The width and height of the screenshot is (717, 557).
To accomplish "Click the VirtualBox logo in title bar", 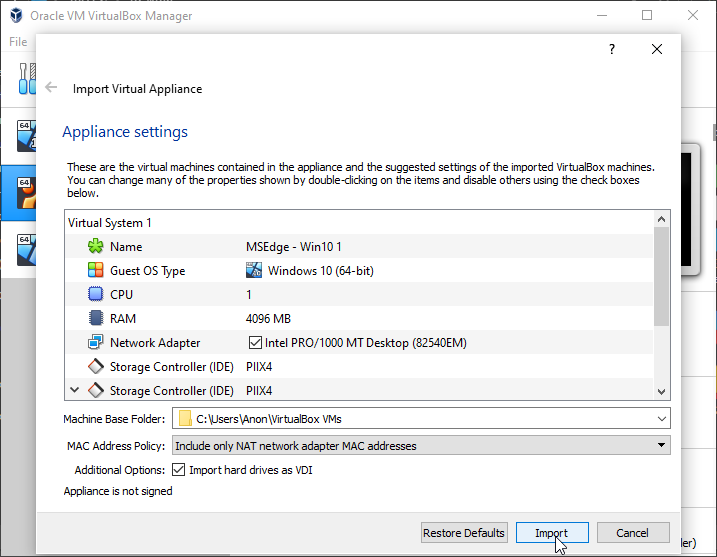I will click(x=14, y=15).
